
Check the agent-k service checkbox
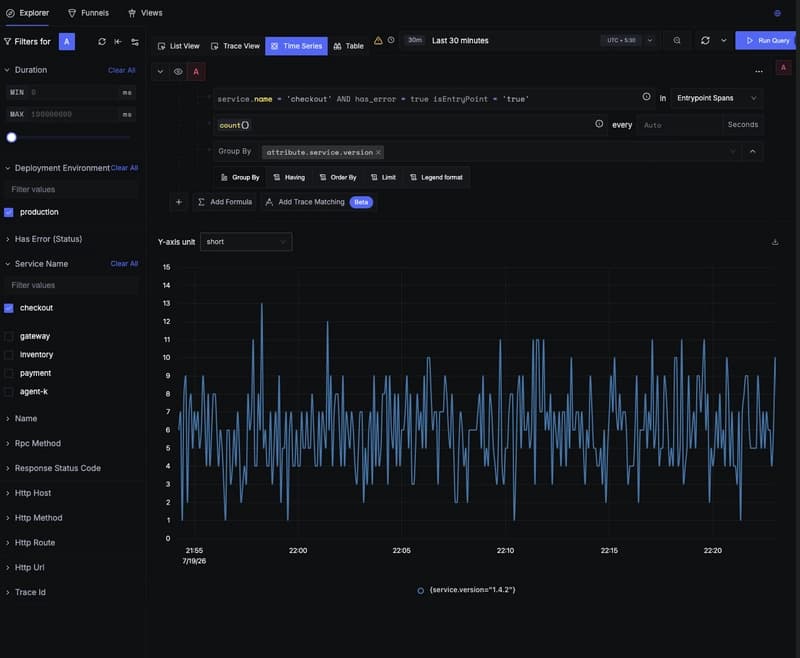click(x=9, y=392)
